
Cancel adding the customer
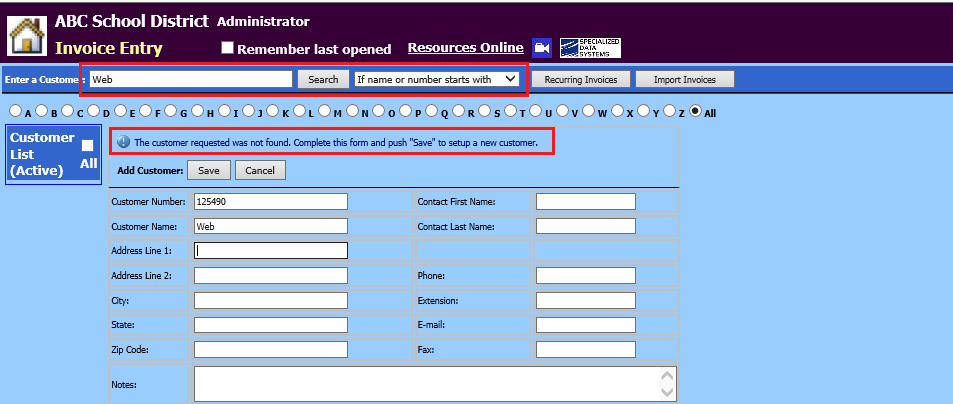click(260, 170)
